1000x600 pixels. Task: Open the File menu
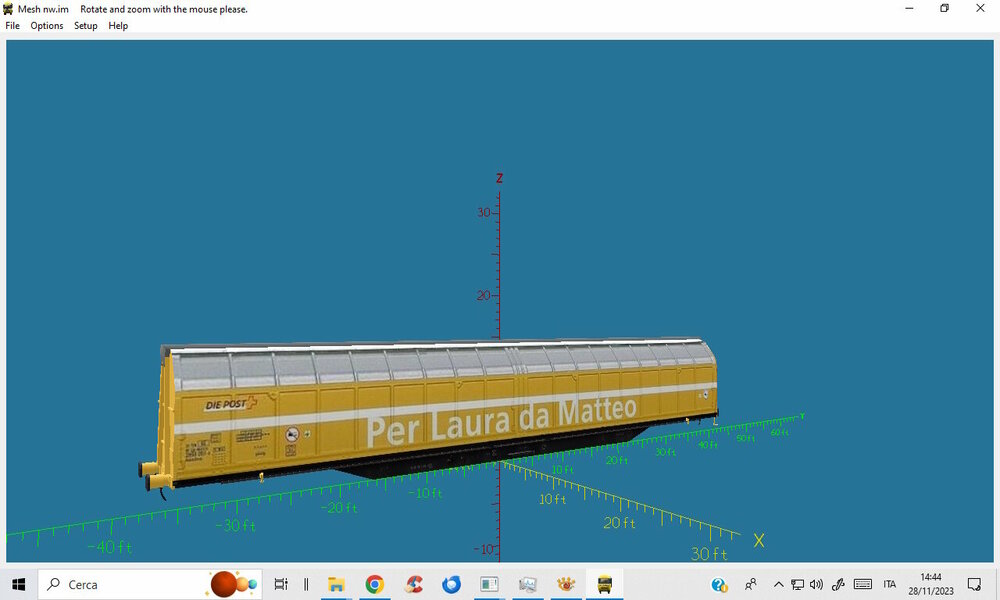click(13, 26)
